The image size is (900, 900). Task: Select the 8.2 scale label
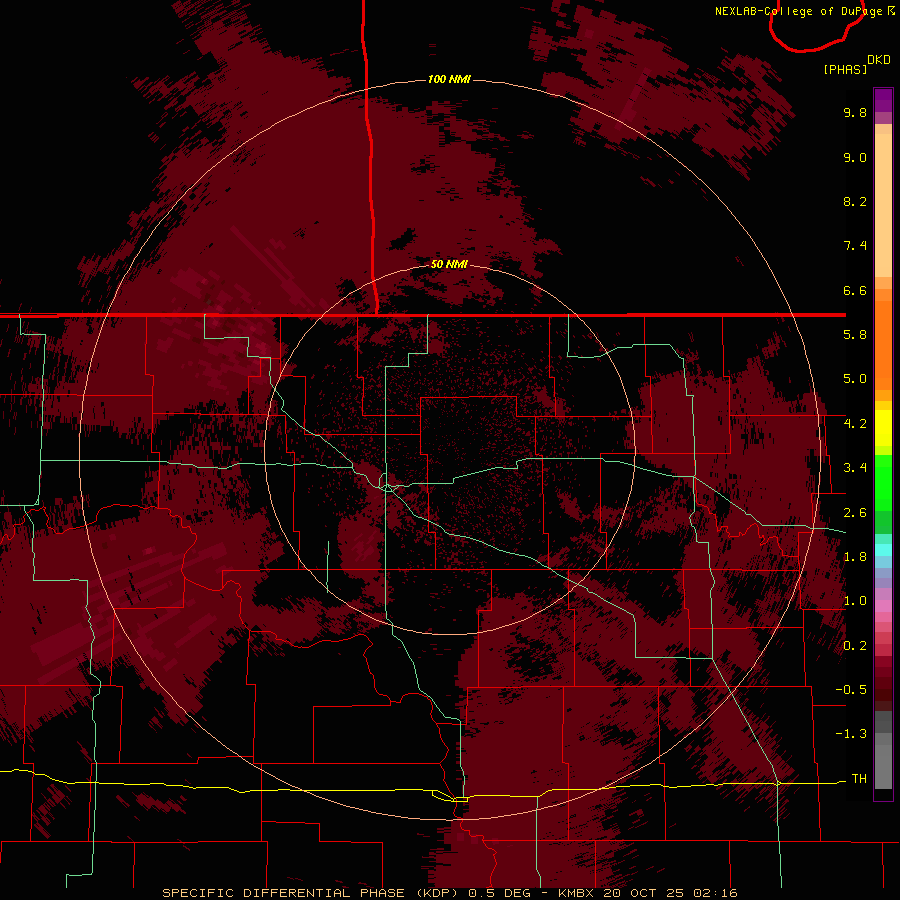855,201
